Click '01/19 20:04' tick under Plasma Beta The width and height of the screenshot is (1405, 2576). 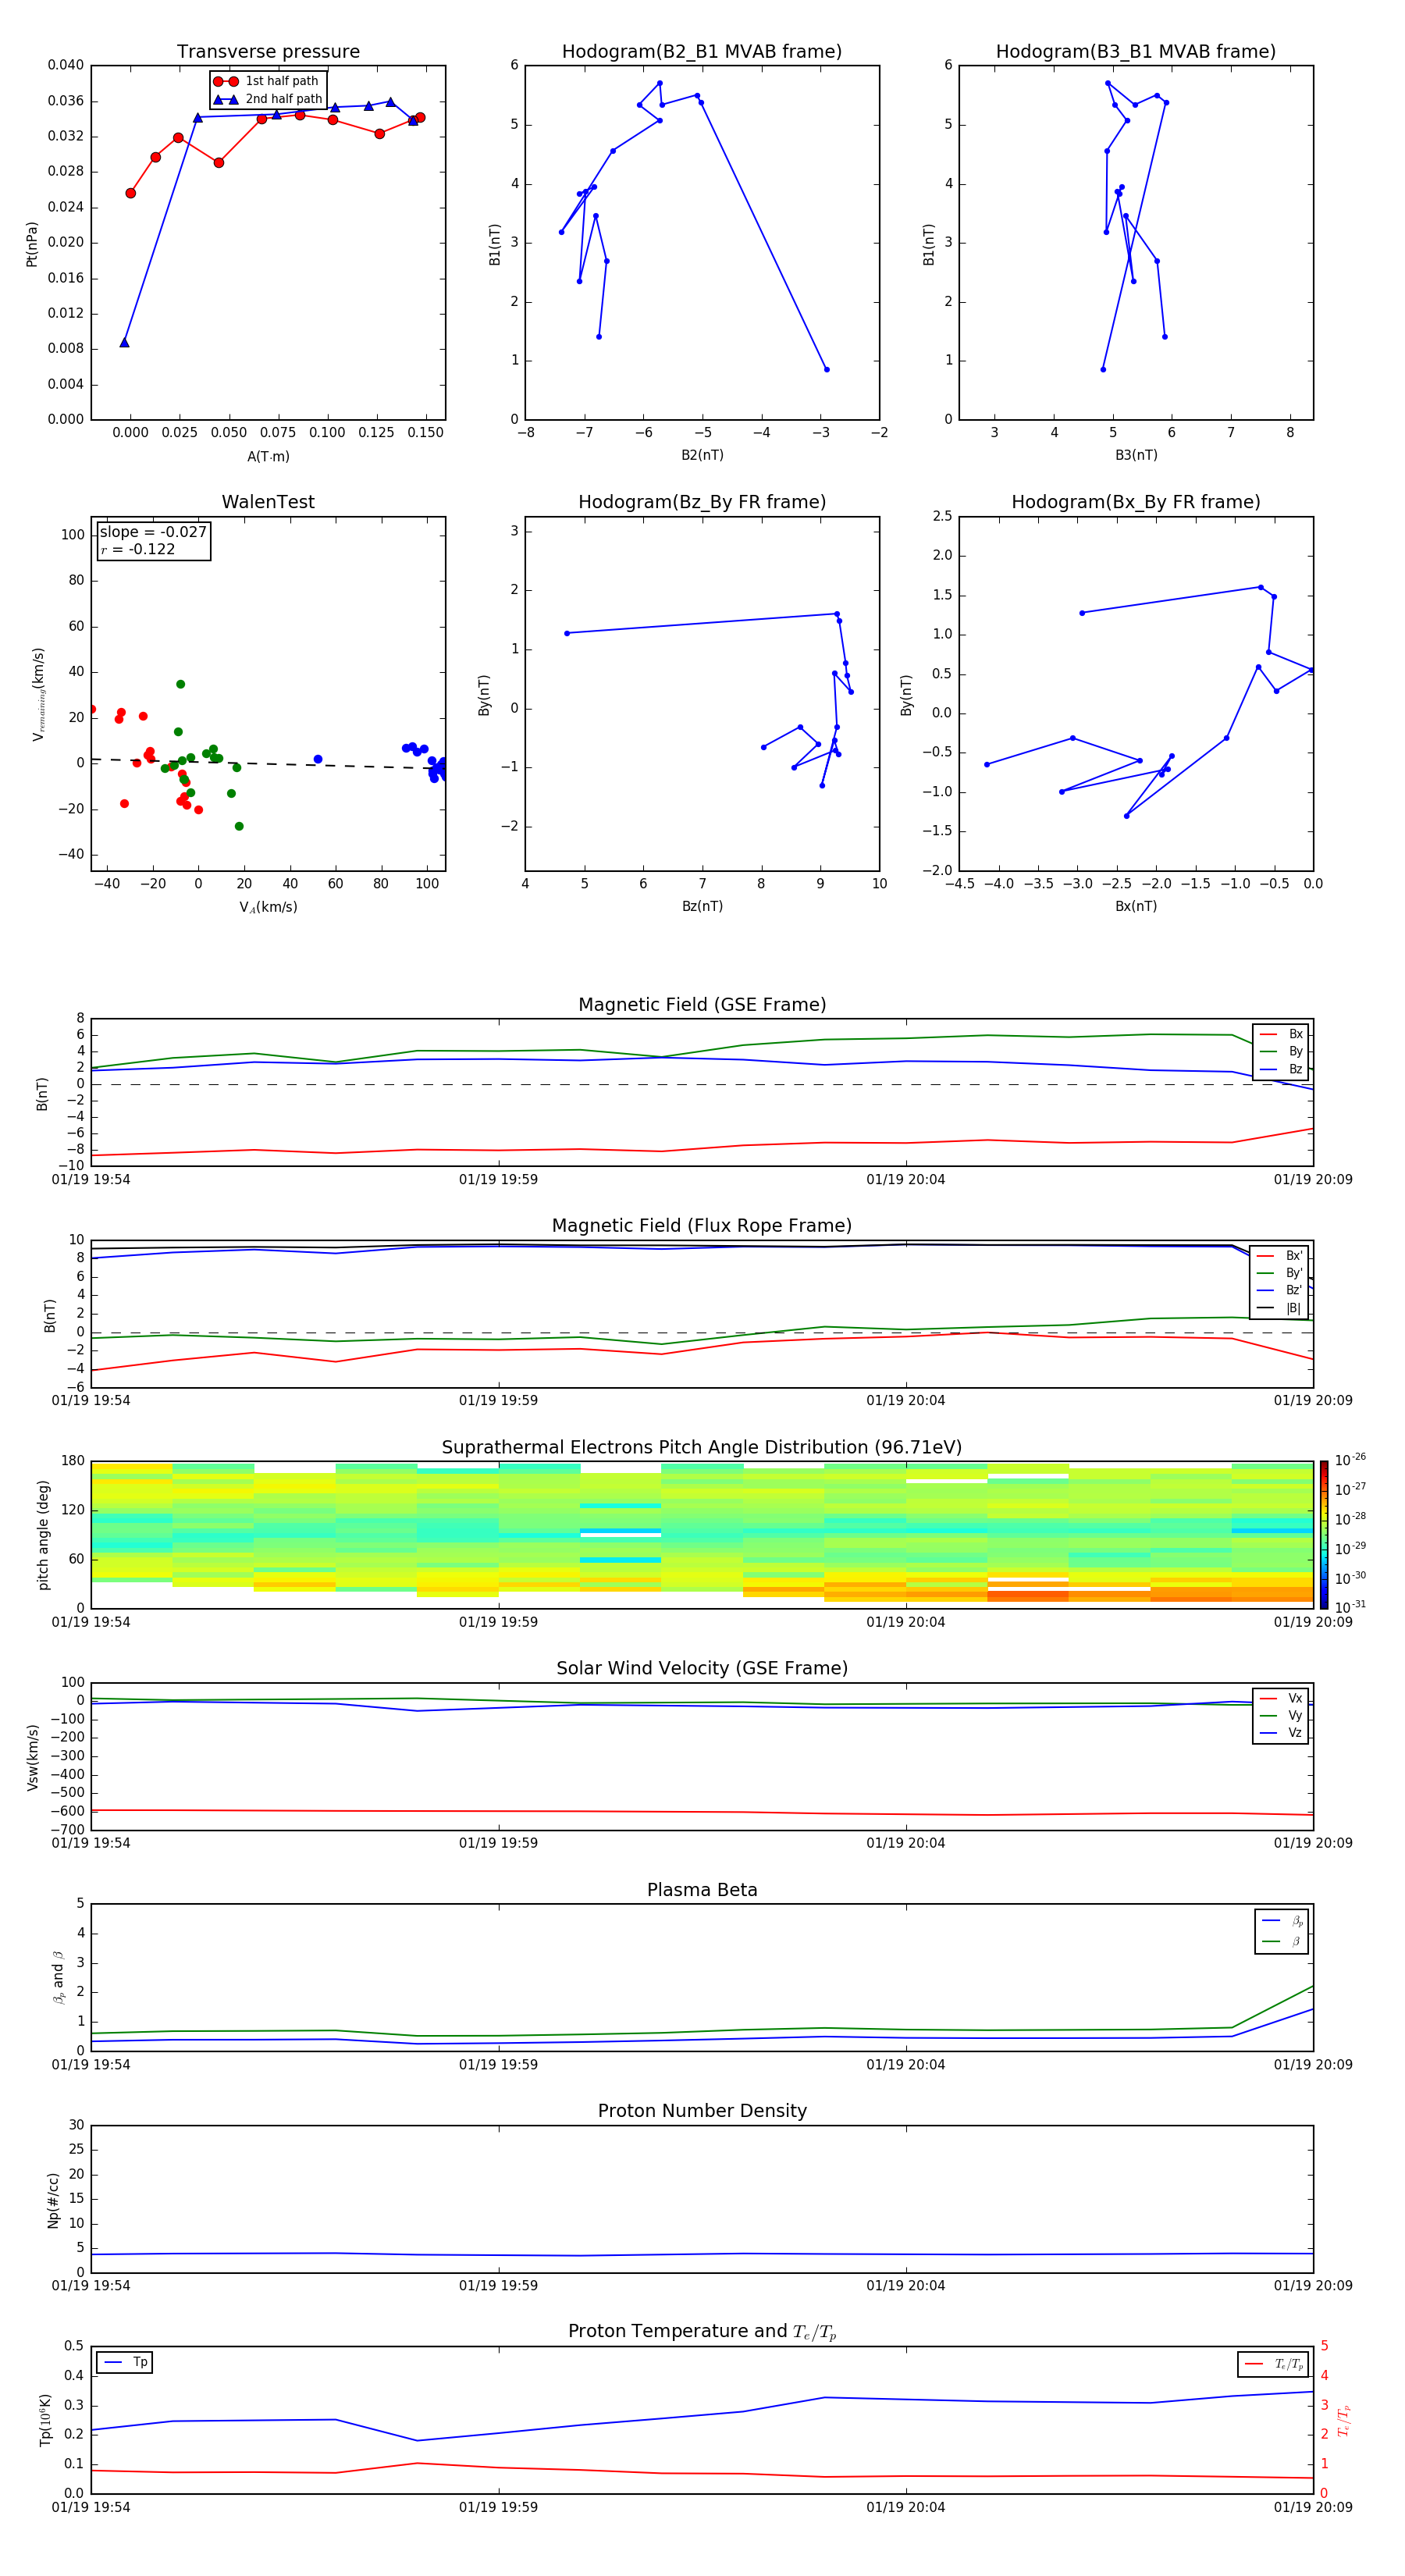[906, 2065]
